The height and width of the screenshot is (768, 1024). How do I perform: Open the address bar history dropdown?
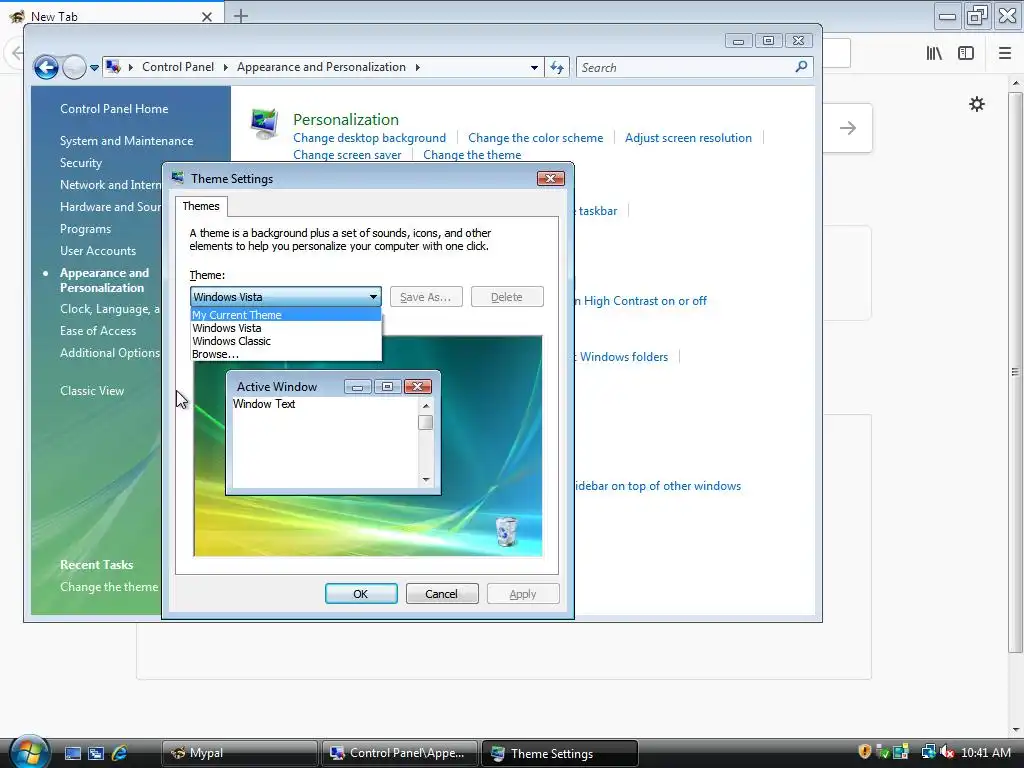click(x=534, y=67)
